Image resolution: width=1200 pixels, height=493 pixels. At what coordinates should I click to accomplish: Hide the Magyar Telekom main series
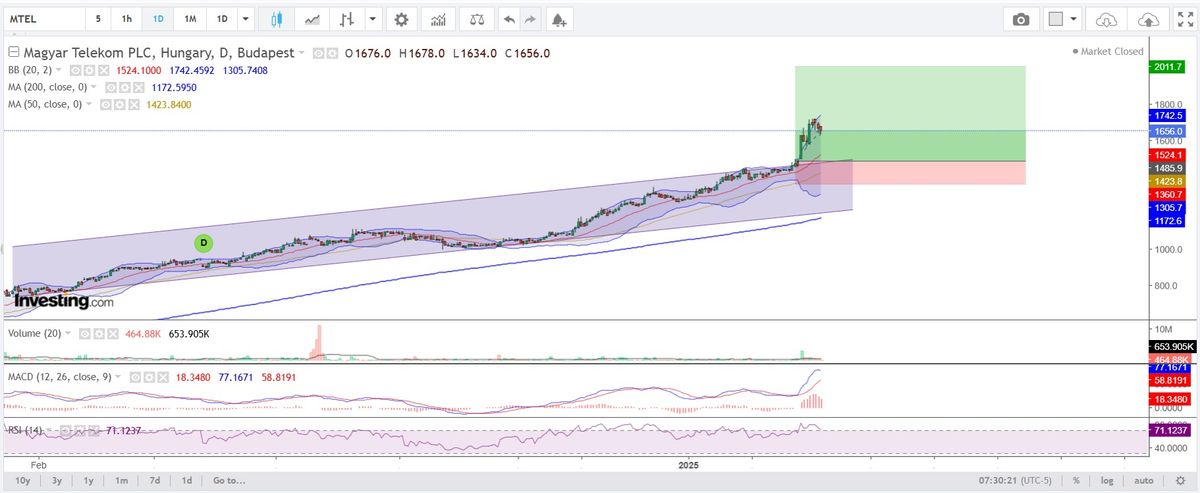318,54
